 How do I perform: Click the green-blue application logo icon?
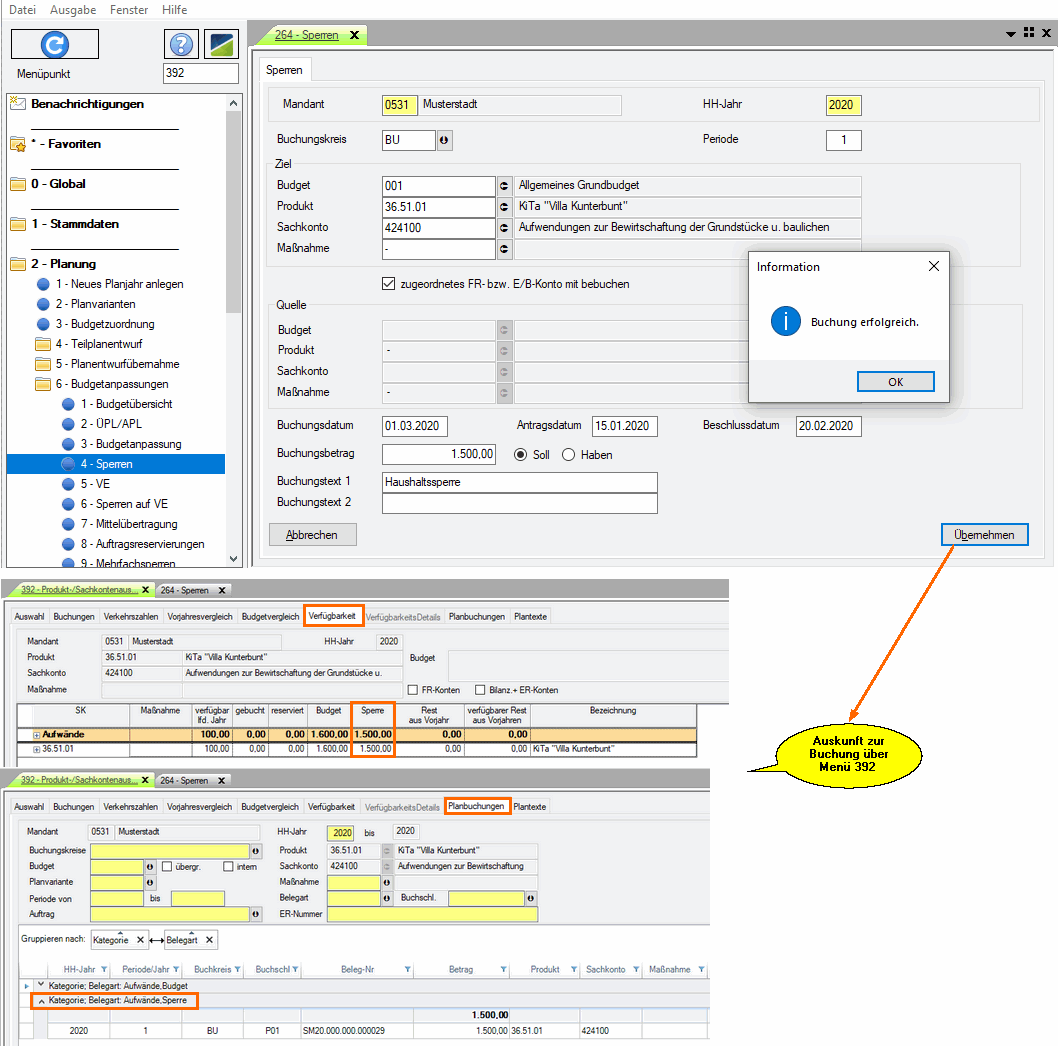coord(221,44)
